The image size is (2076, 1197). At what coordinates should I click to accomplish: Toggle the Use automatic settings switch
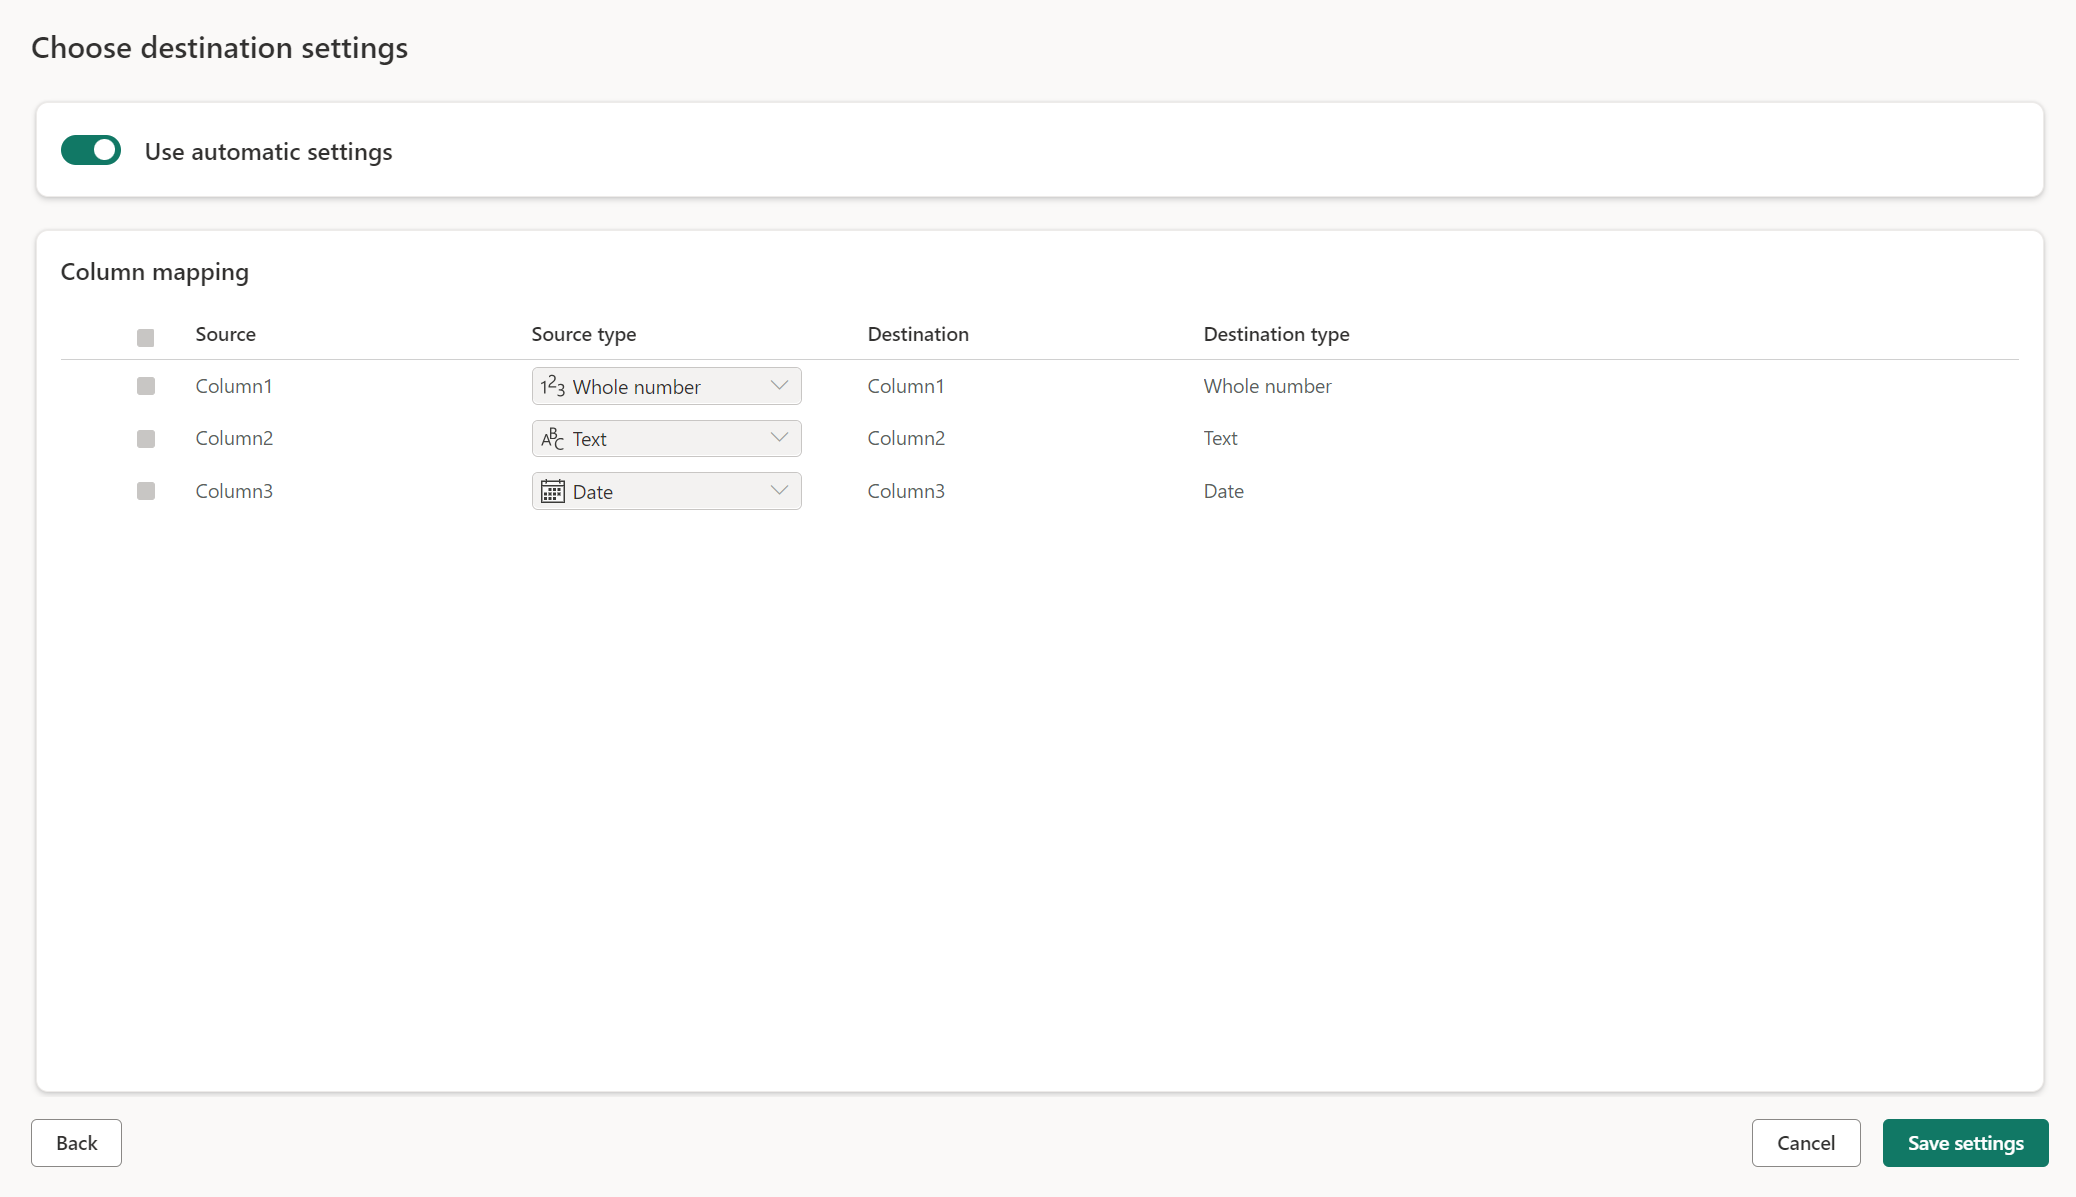(x=90, y=151)
